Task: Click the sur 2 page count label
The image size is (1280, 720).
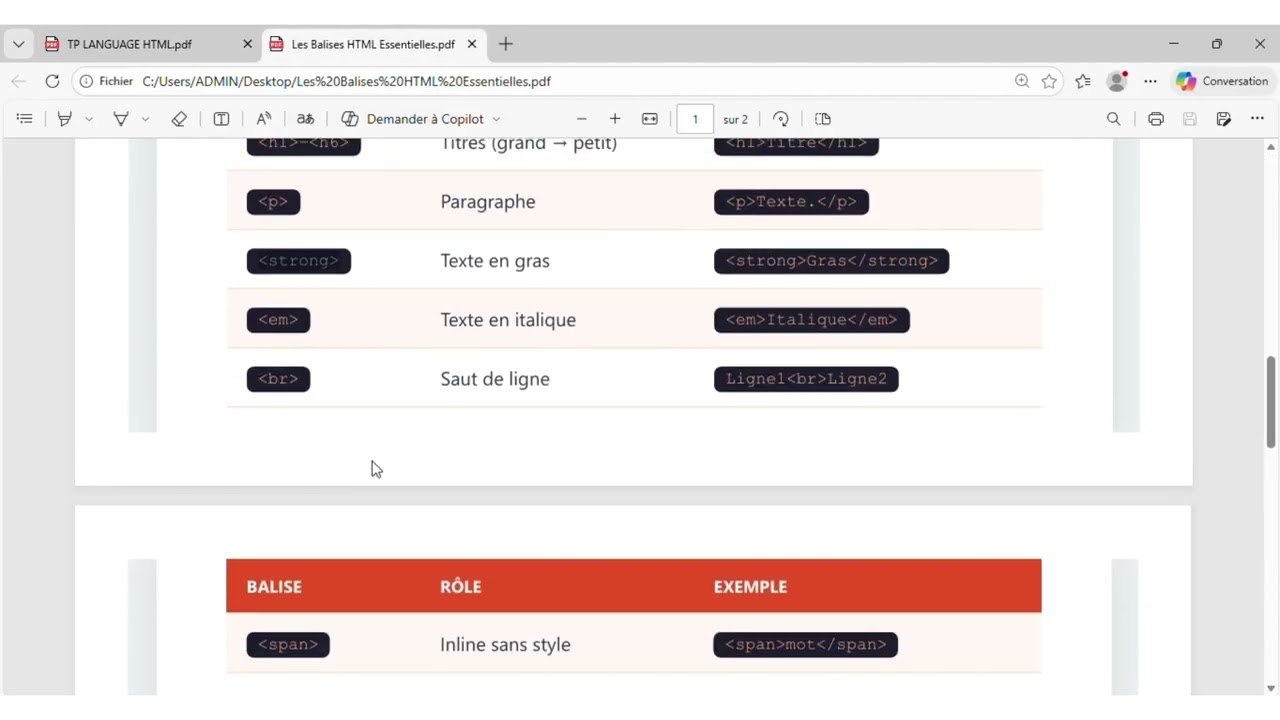Action: coord(736,119)
